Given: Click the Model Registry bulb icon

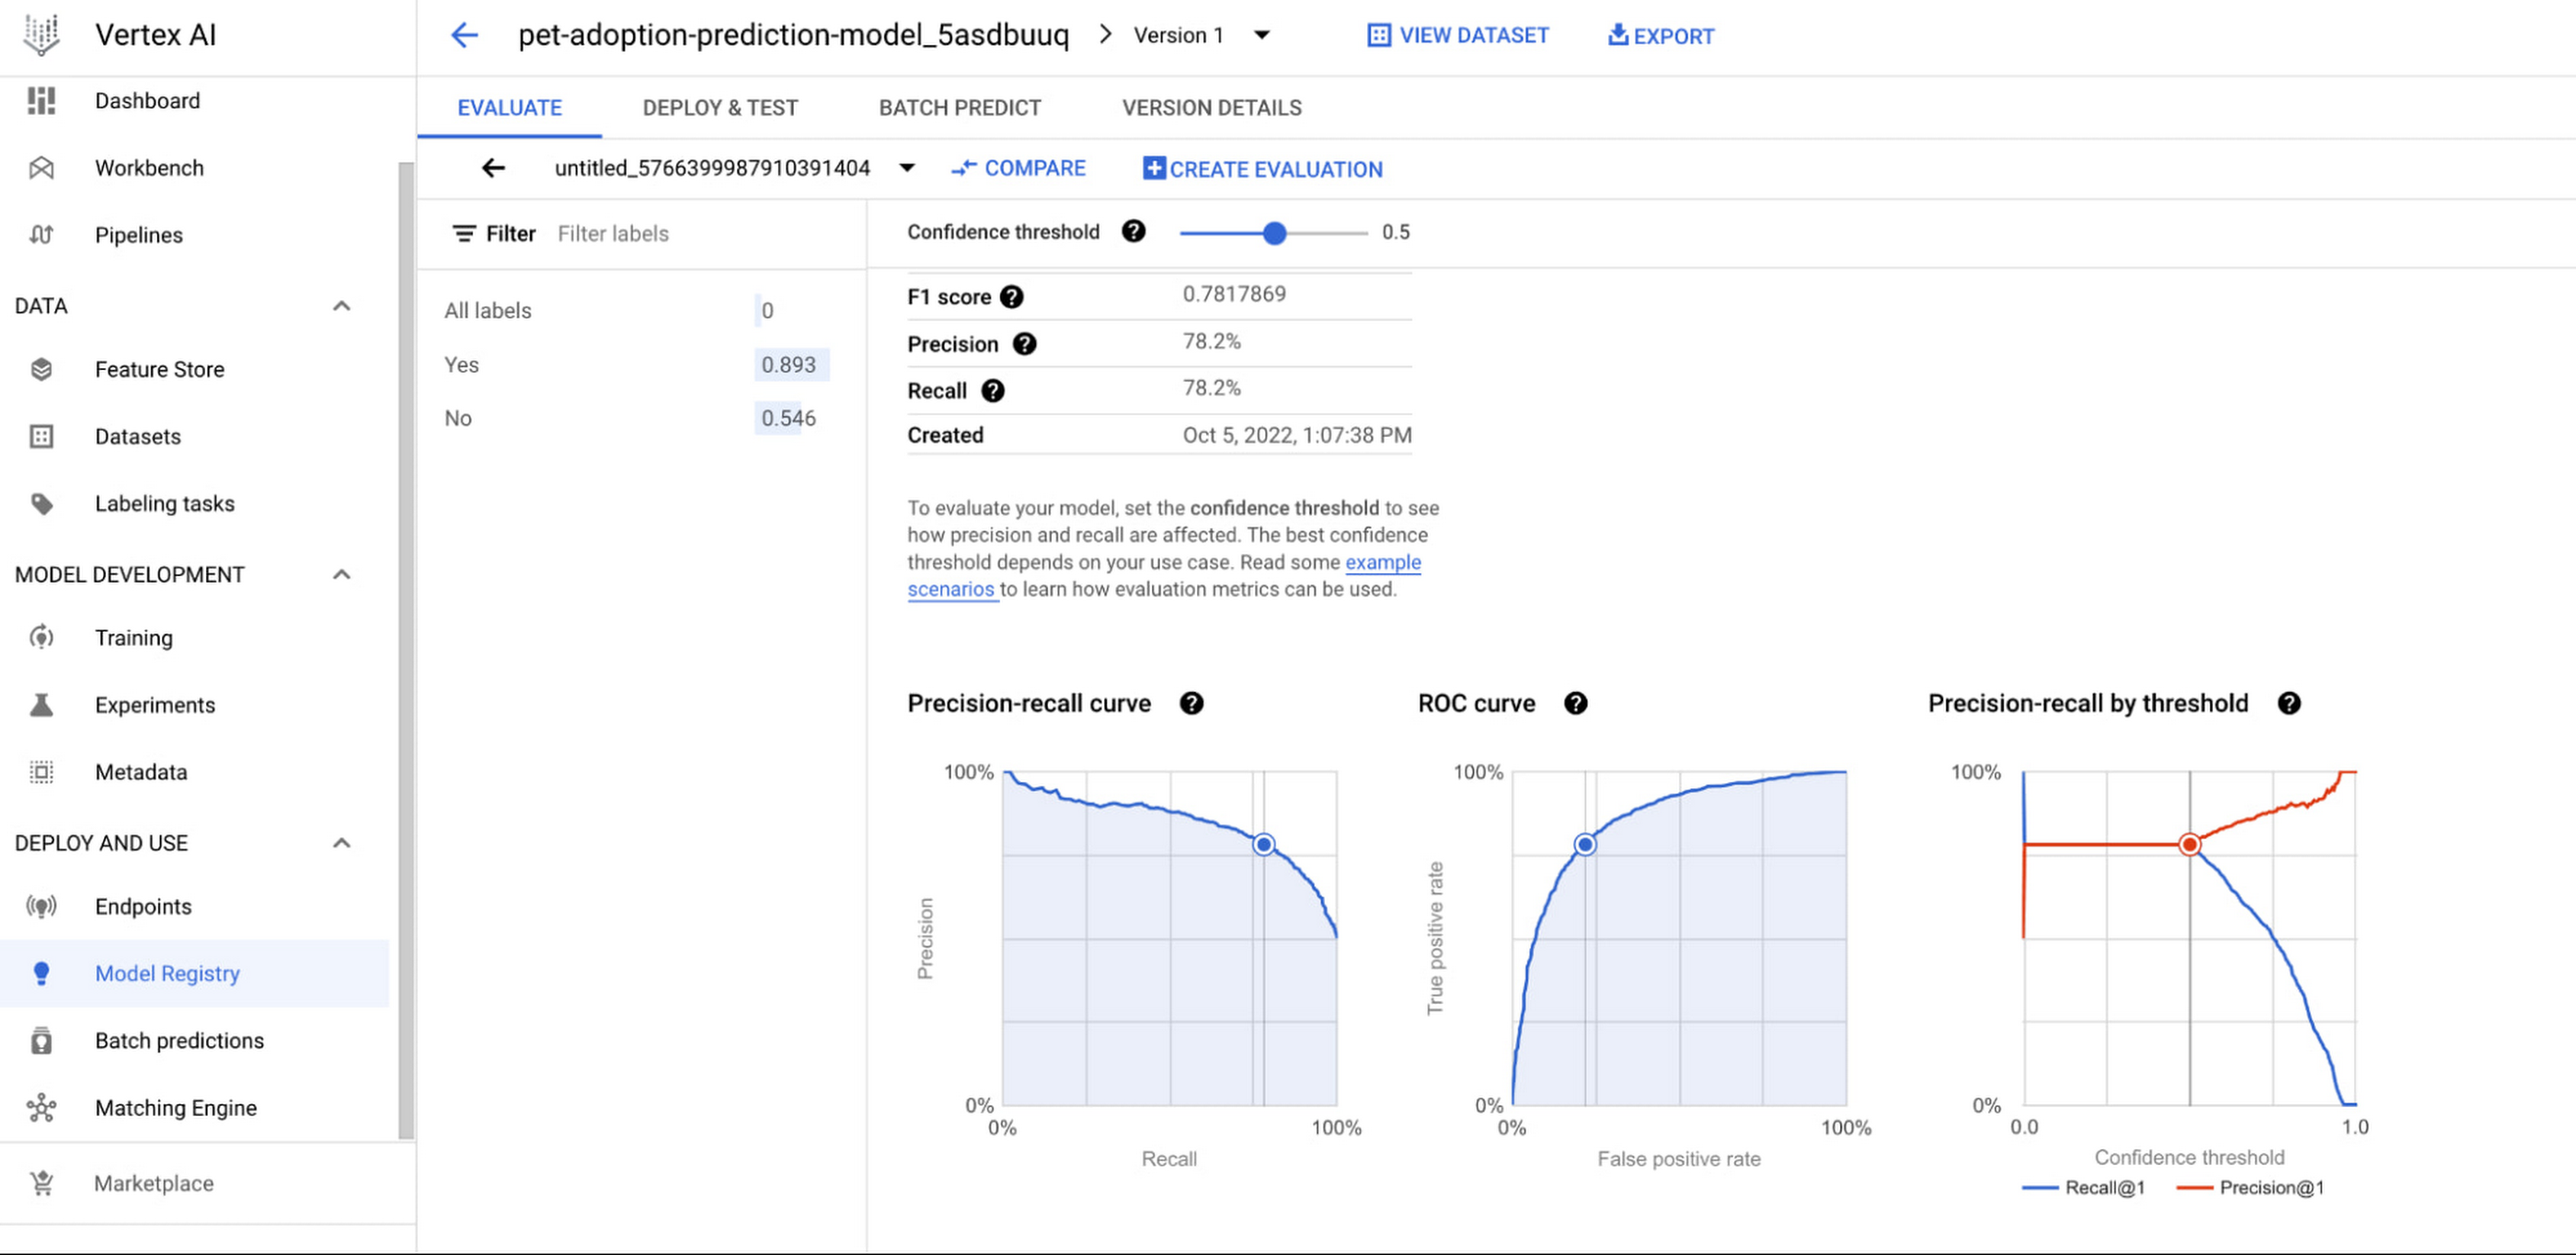Looking at the screenshot, I should coord(41,974).
